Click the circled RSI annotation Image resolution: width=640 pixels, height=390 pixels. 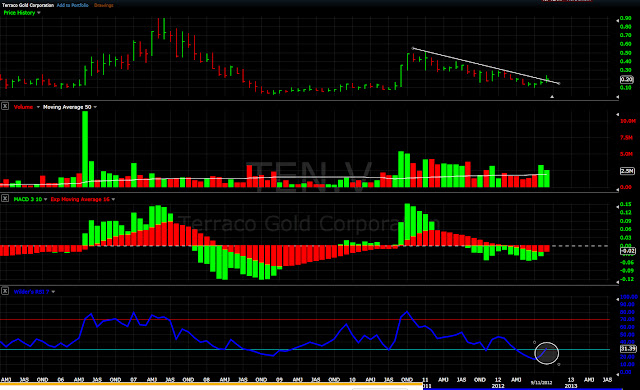click(x=547, y=353)
